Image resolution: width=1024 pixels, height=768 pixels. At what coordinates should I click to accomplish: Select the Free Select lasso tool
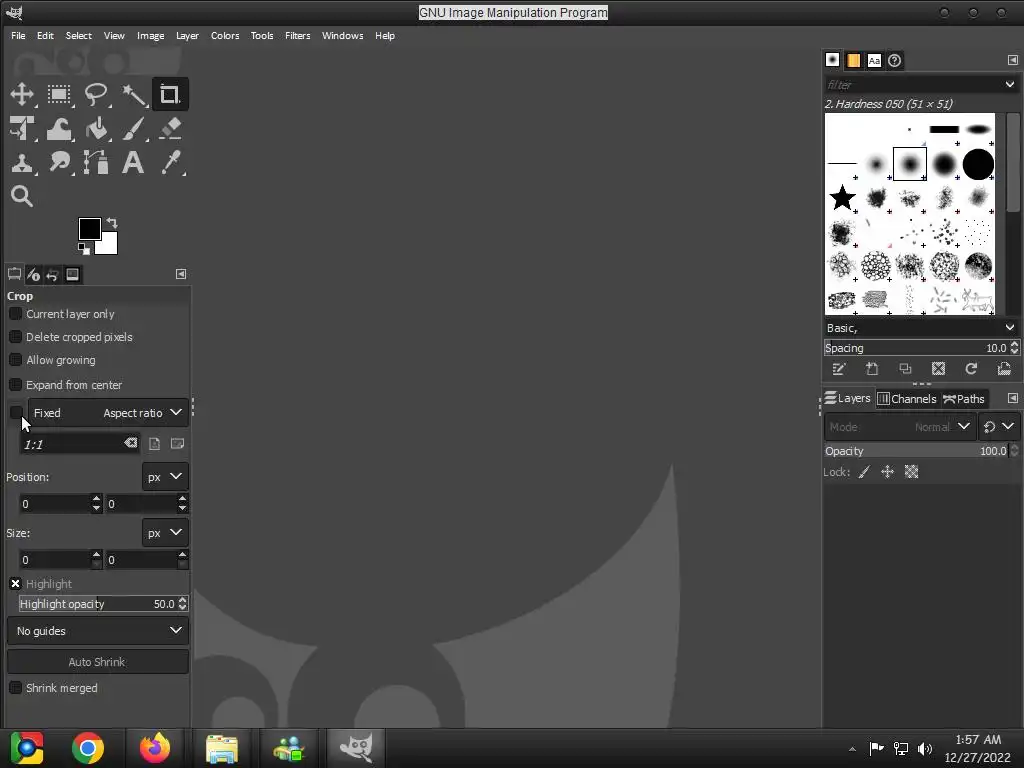pyautogui.click(x=96, y=94)
